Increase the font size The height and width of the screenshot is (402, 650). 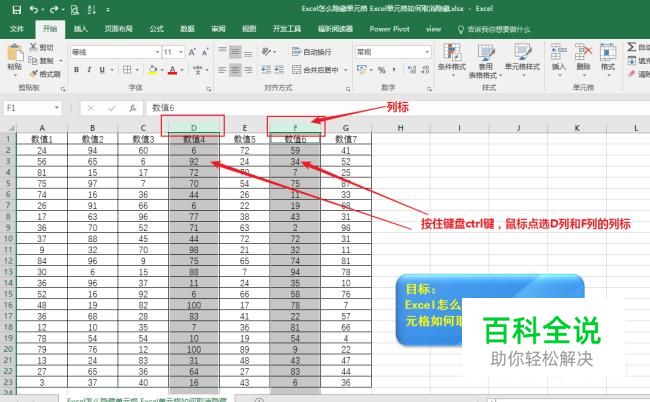pos(192,52)
